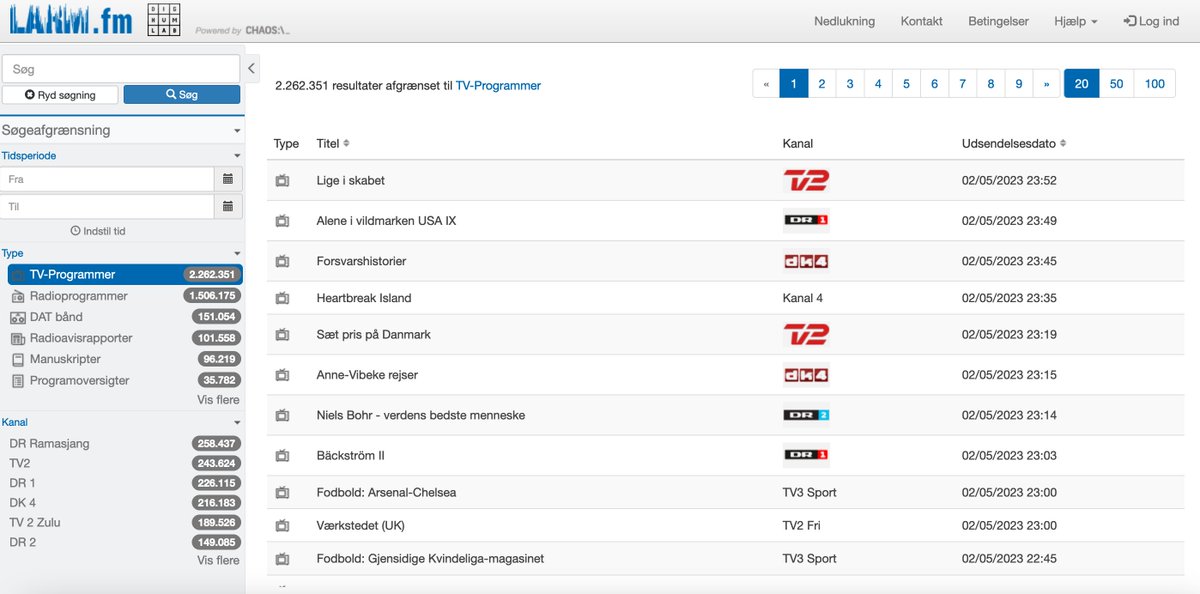The width and height of the screenshot is (1200, 594).
Task: Open the Hjælp dropdown menu
Action: [1075, 21]
